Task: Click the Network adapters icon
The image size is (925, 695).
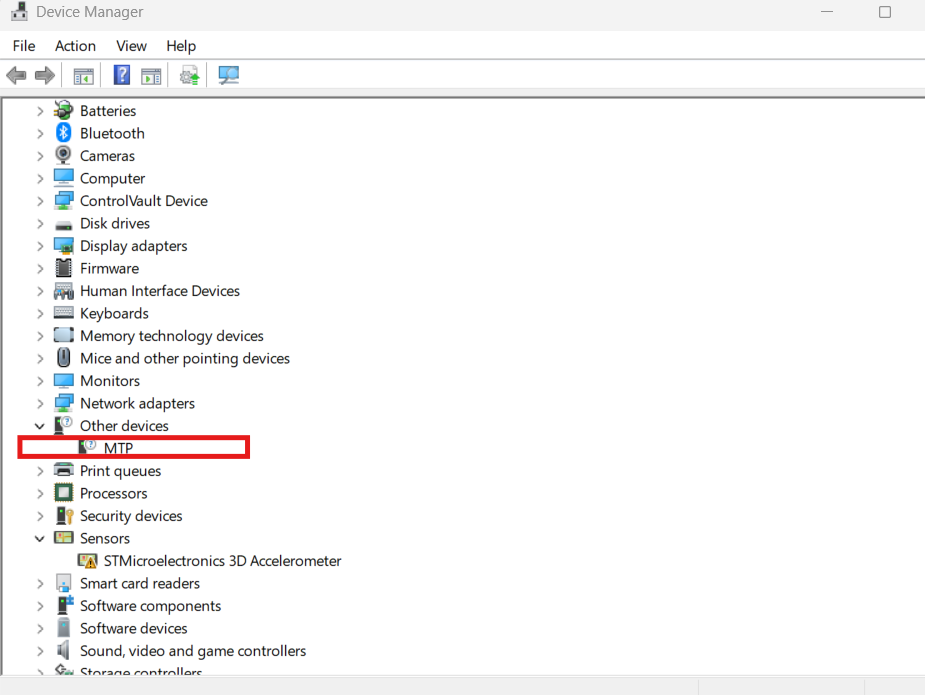Action: [x=63, y=403]
